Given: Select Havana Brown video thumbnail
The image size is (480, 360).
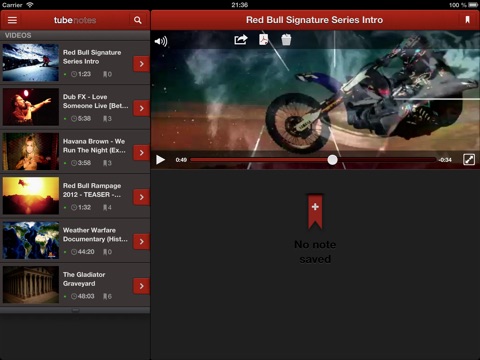Looking at the screenshot, I should [x=31, y=151].
